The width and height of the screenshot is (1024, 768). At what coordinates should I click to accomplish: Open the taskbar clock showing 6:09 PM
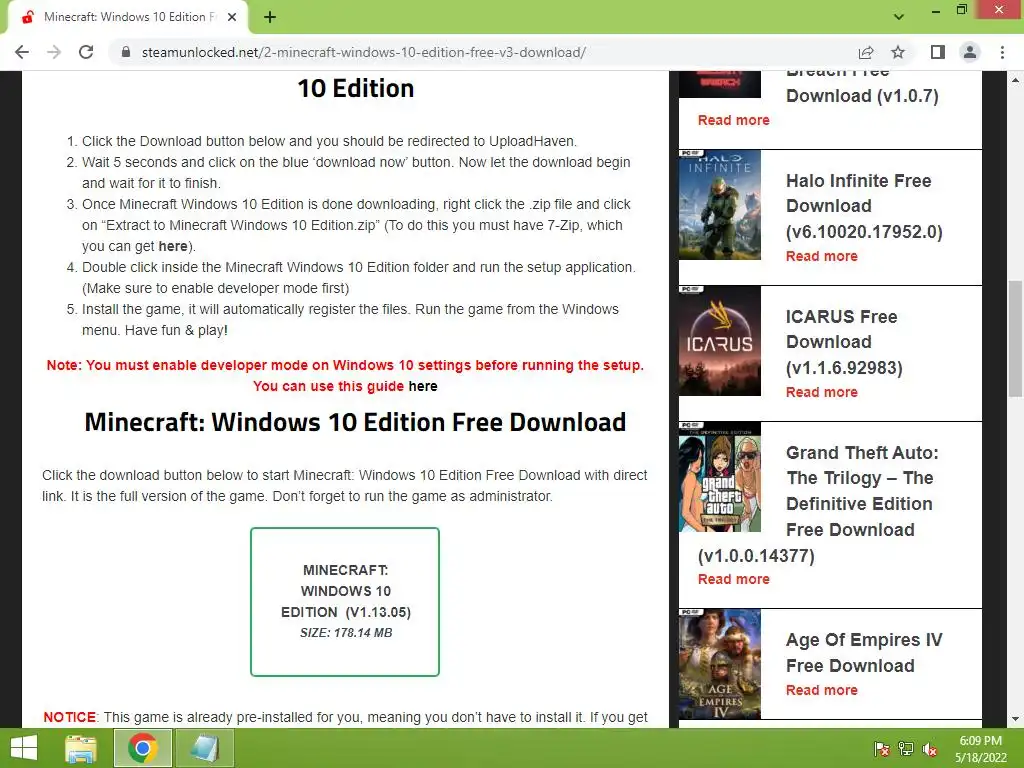(981, 748)
